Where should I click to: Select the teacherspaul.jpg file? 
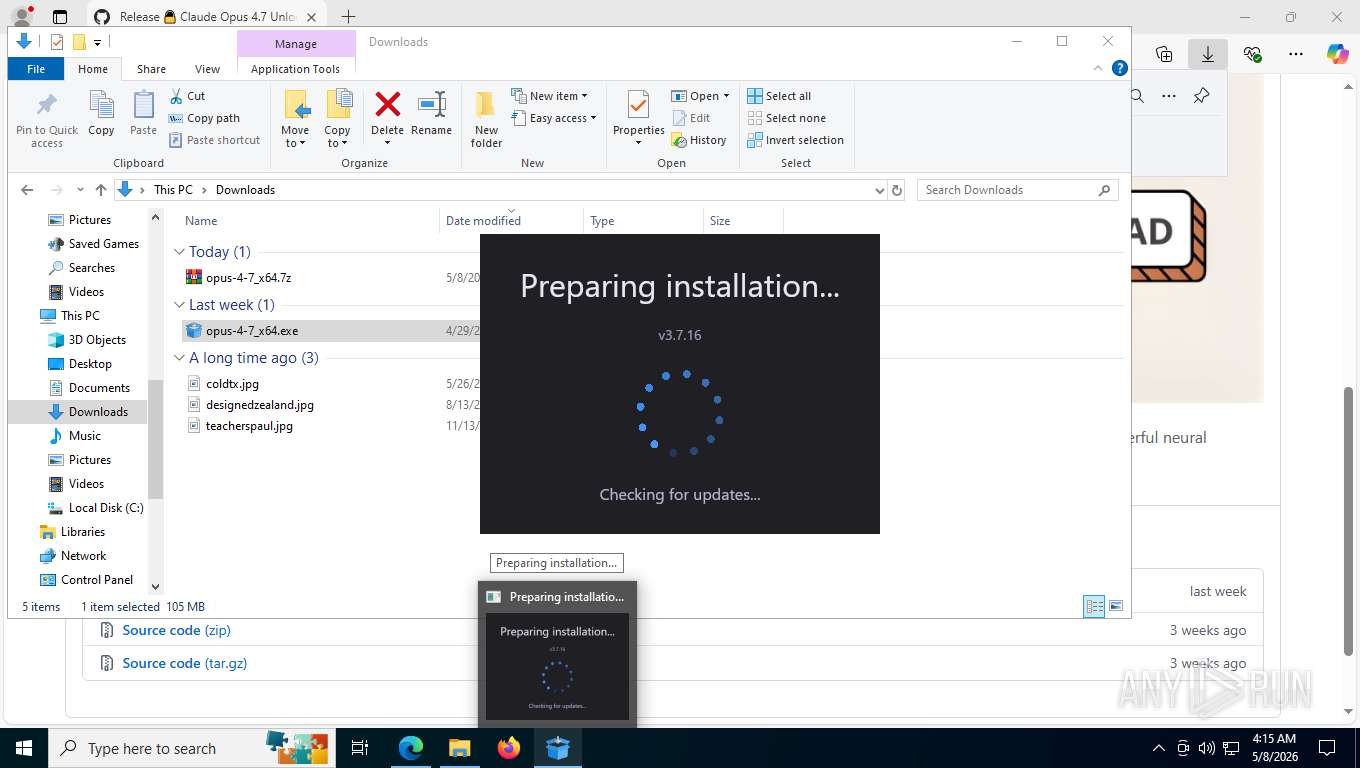point(249,426)
